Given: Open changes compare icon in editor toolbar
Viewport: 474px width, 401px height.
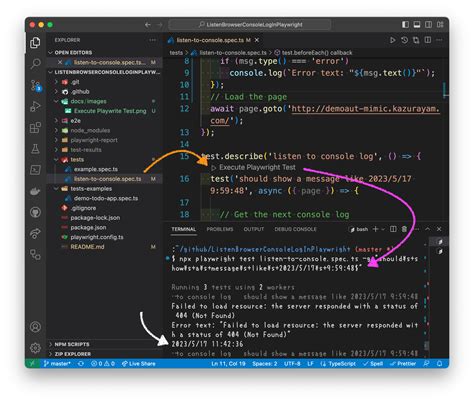Looking at the screenshot, I should tap(416, 40).
